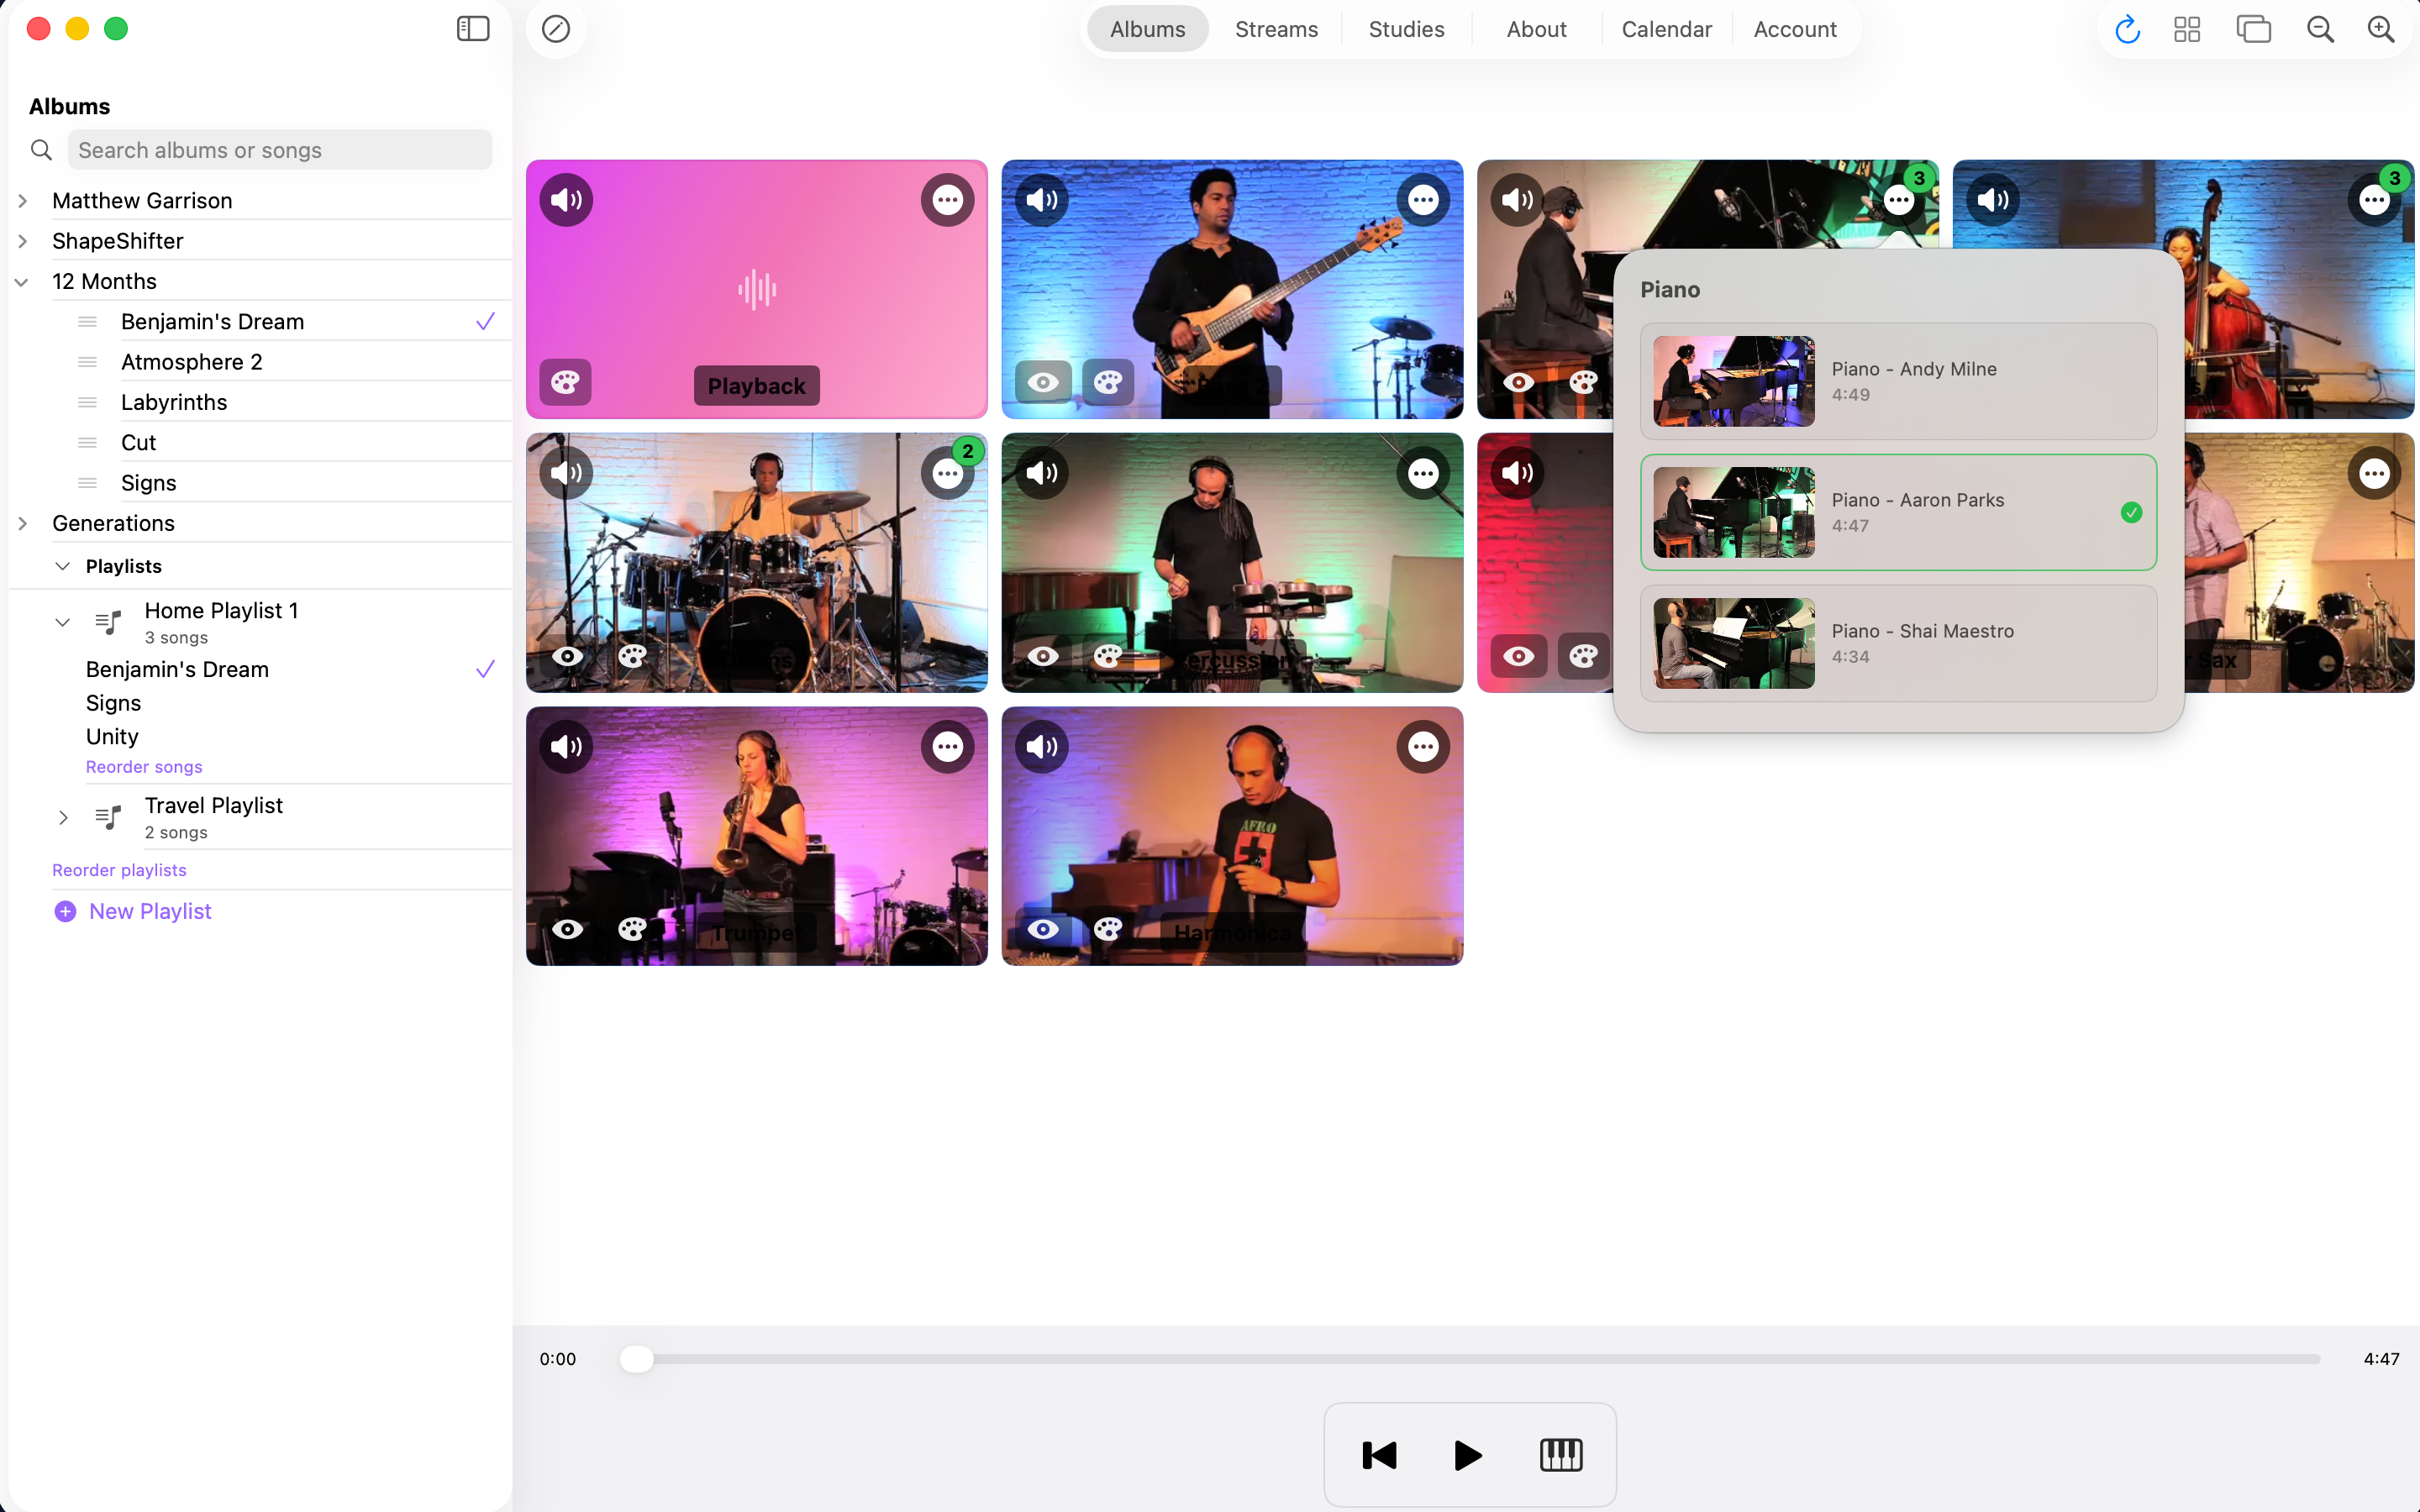The width and height of the screenshot is (2420, 1512).
Task: Toggle visibility of drums video
Action: coord(567,656)
